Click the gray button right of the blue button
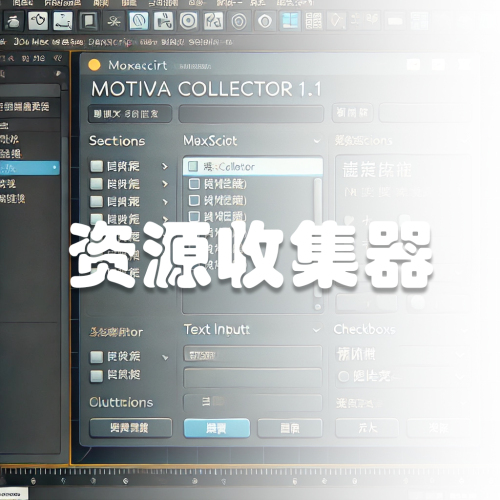 (290, 428)
